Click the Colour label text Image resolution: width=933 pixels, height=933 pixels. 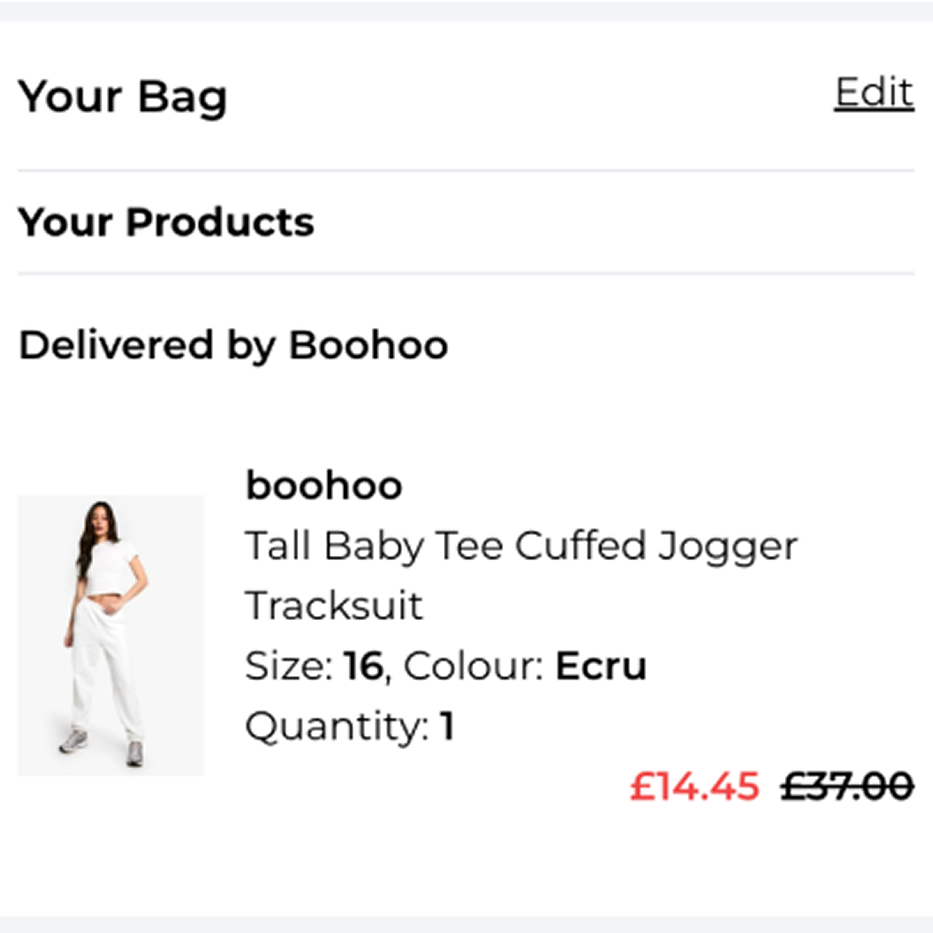pyautogui.click(x=474, y=666)
